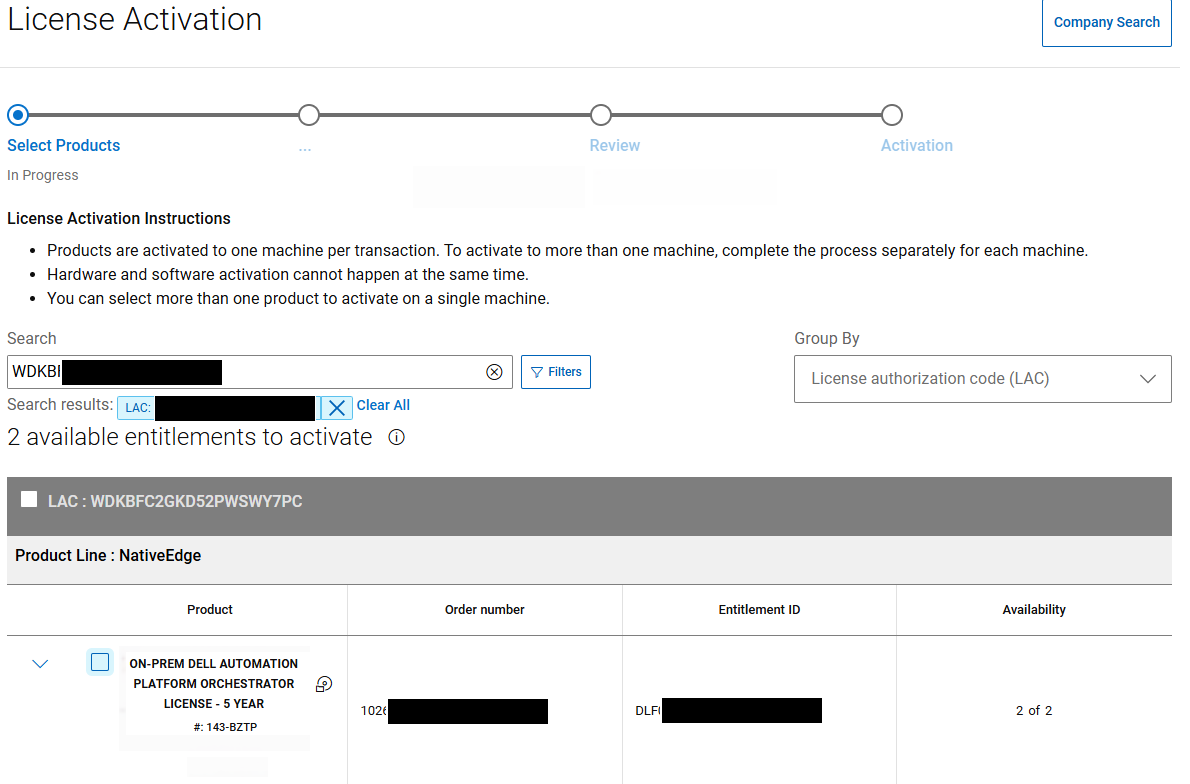Click the ellipsis label under the second step

coord(304,147)
